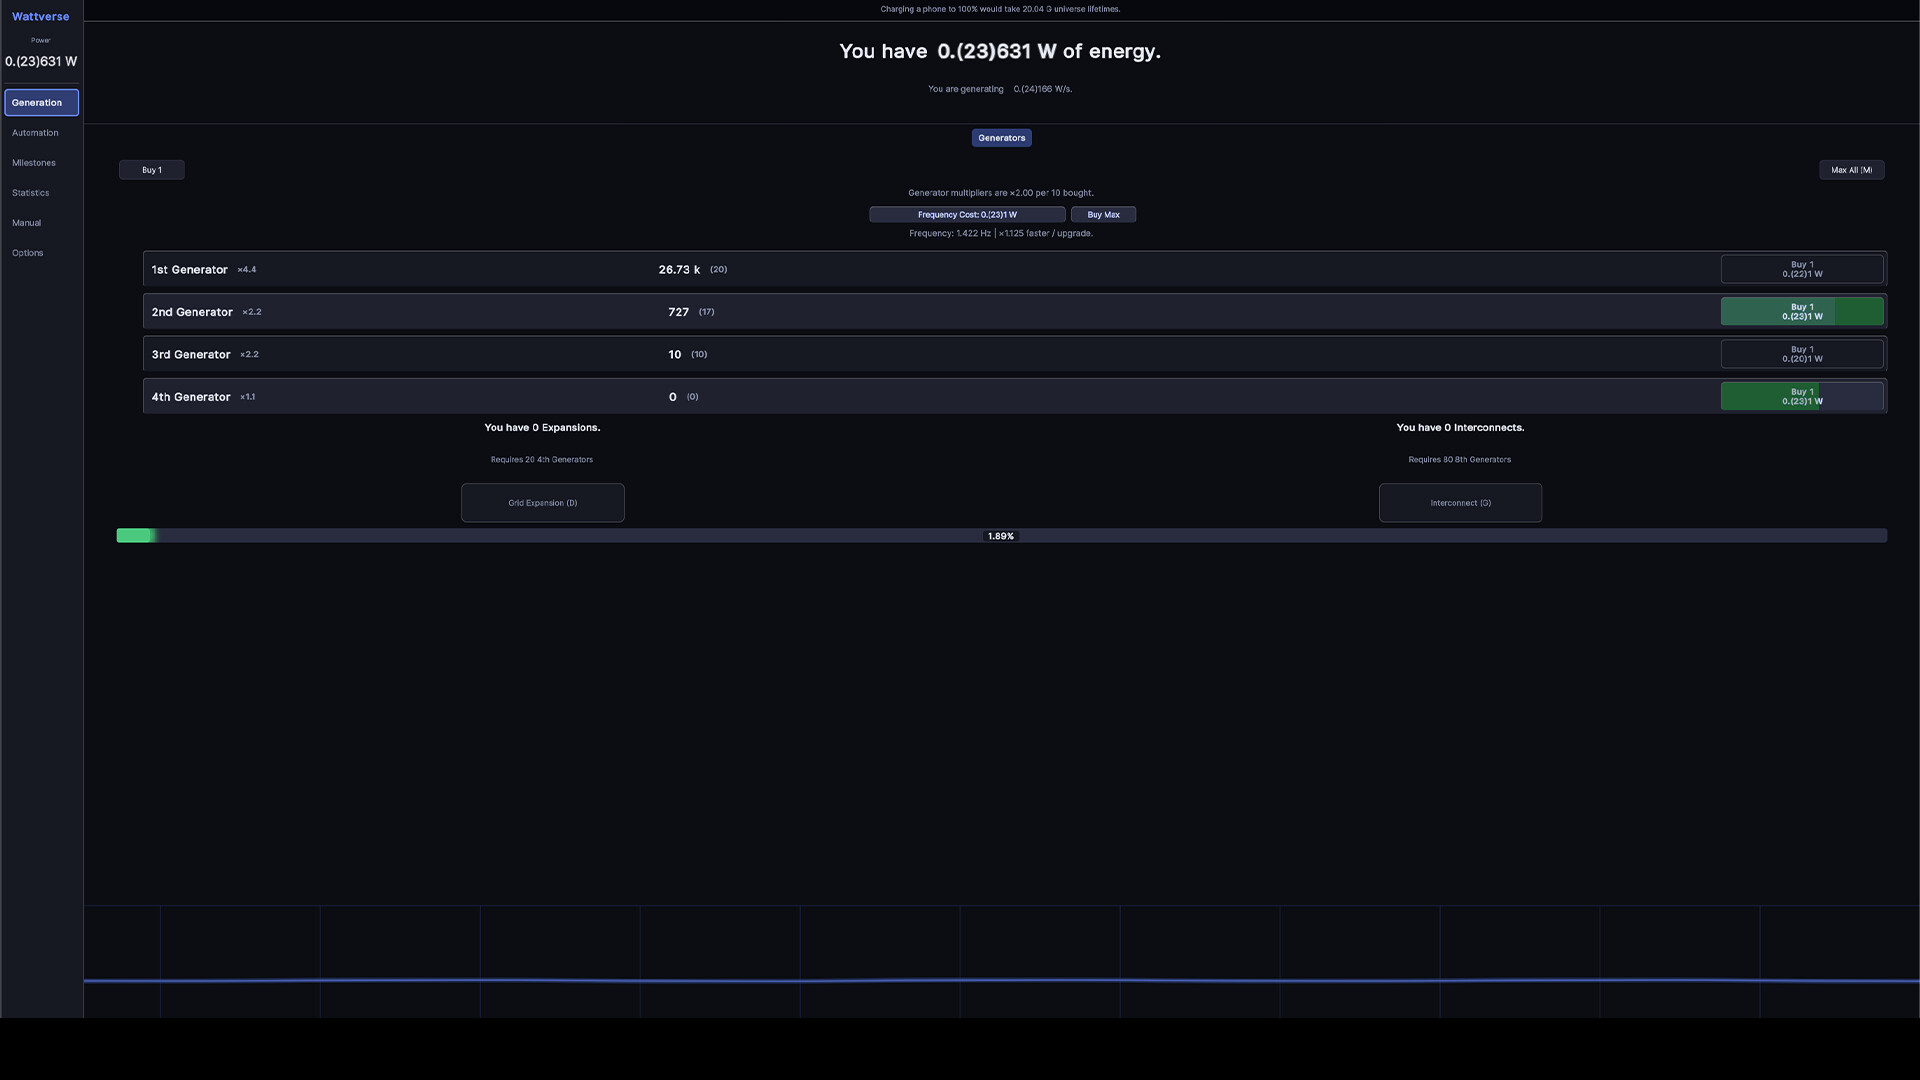Click the '1st Generator' row label
1920x1080 pixels.
coord(189,270)
